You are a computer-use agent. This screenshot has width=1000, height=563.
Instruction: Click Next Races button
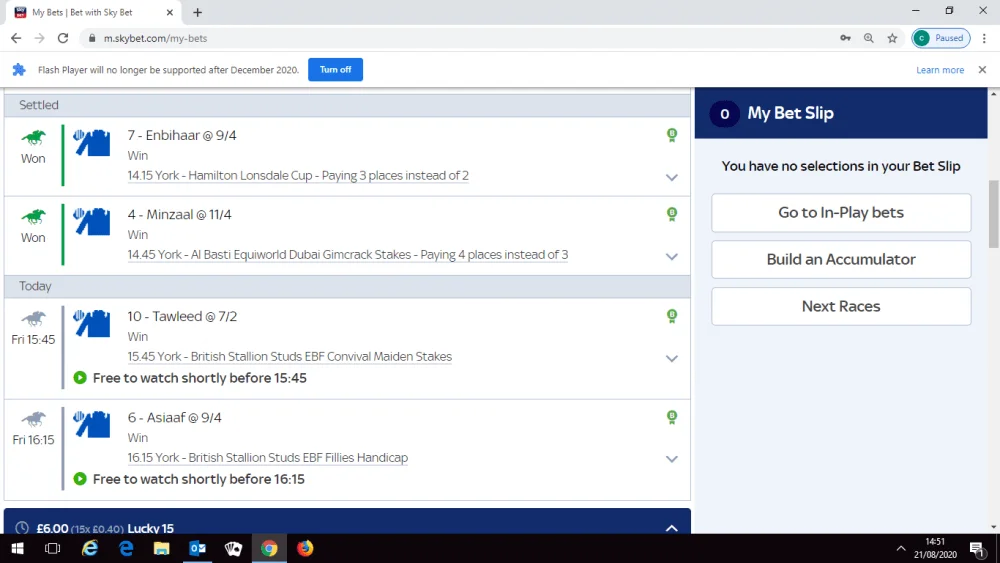(x=841, y=306)
